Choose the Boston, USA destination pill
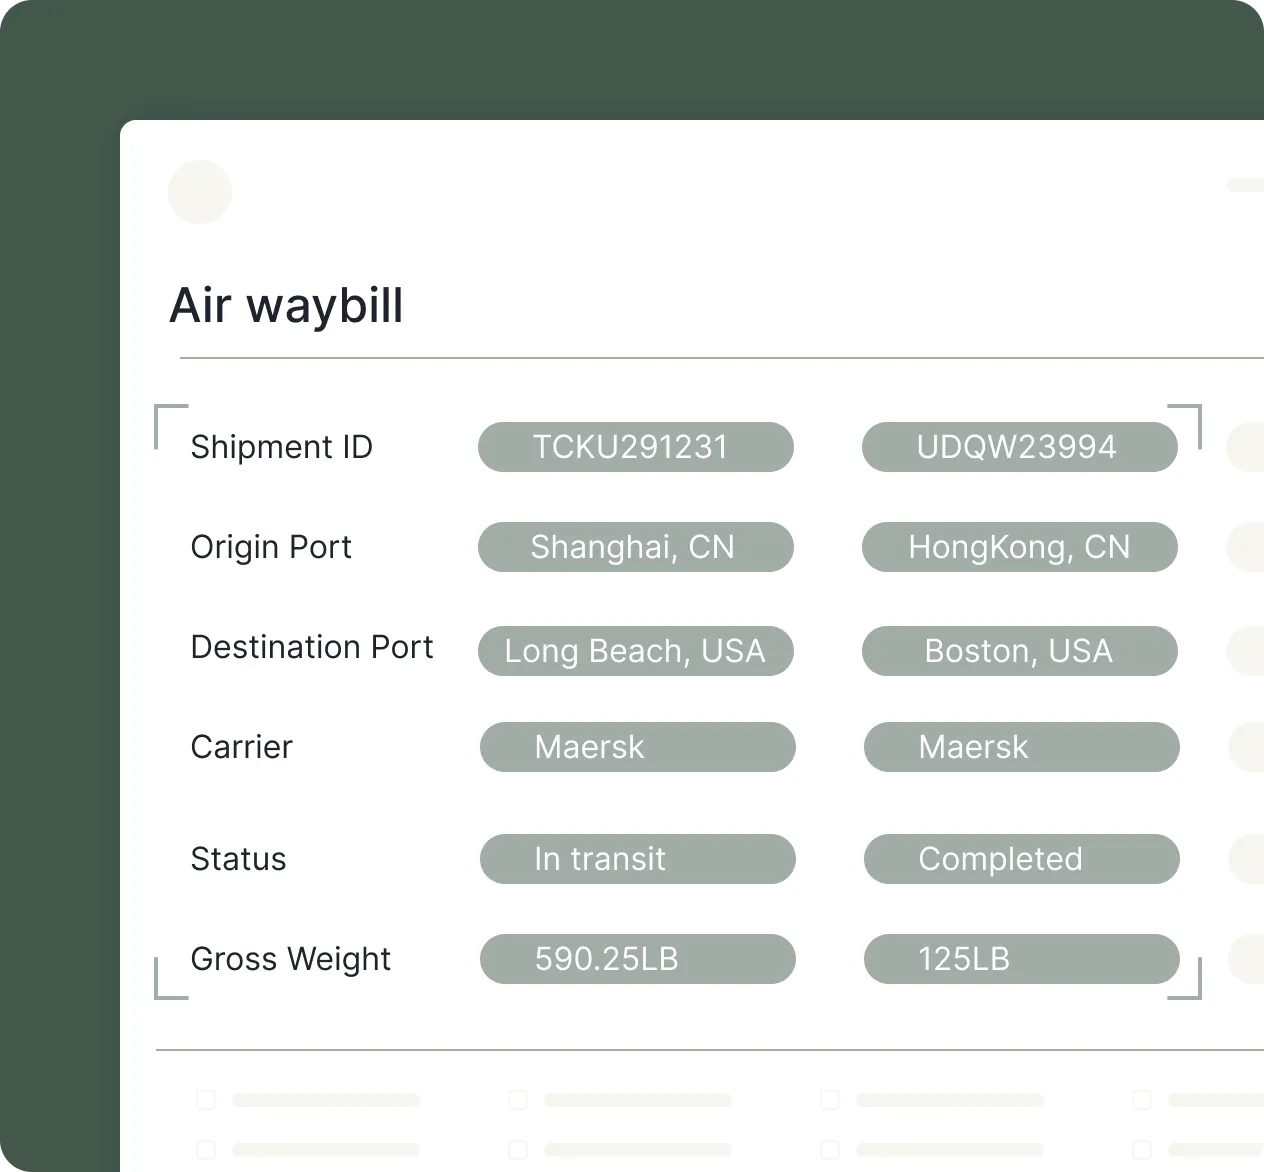This screenshot has width=1264, height=1172. click(1019, 651)
